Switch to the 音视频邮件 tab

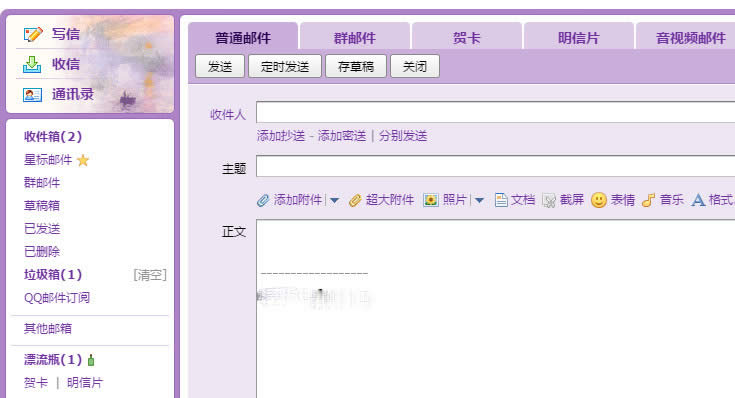click(686, 36)
